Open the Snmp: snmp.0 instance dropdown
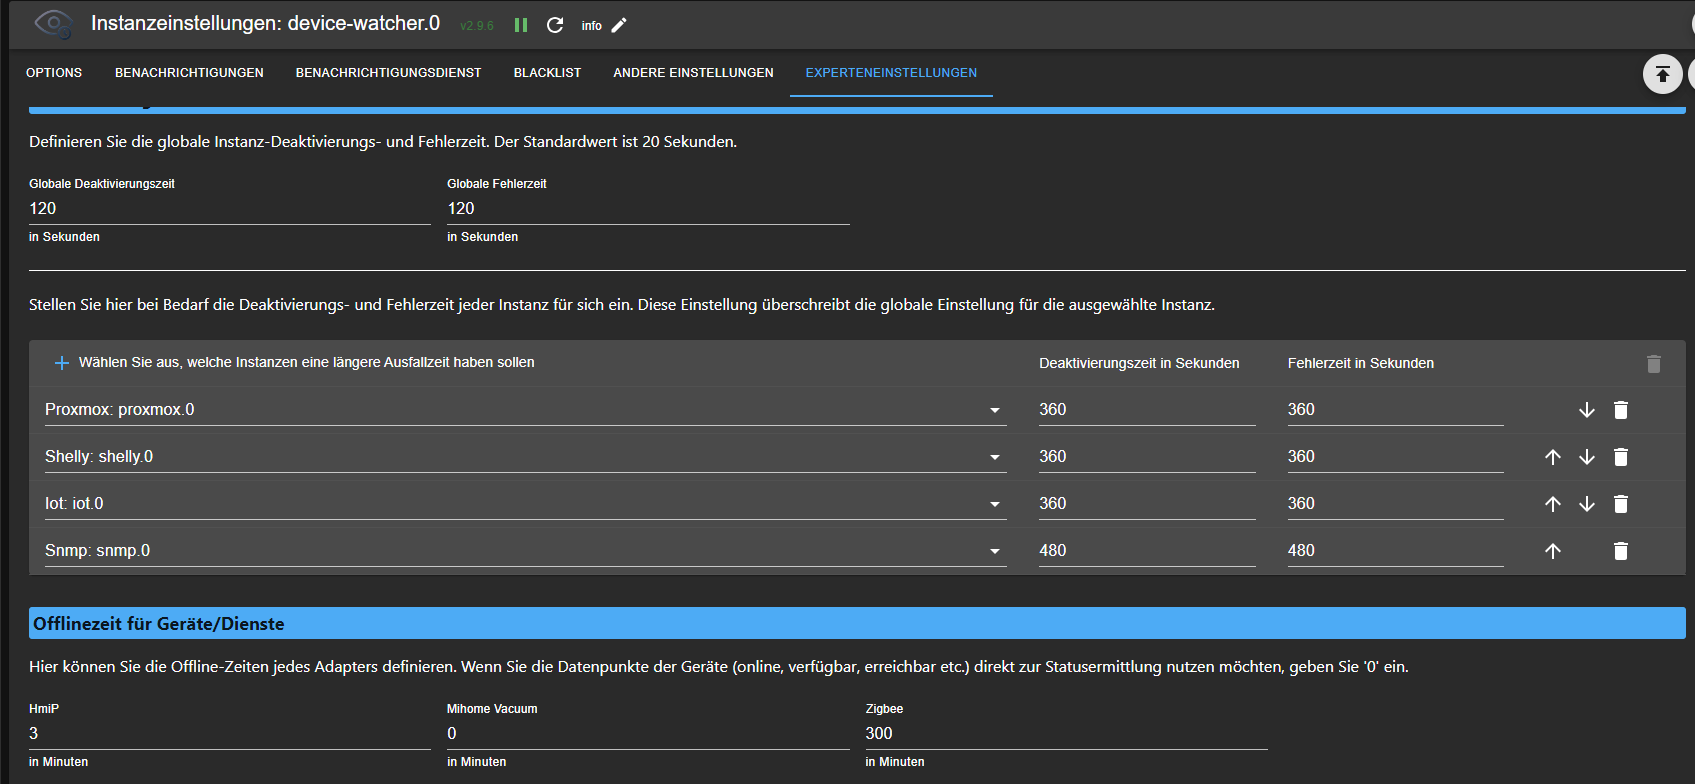This screenshot has width=1695, height=784. click(526, 551)
